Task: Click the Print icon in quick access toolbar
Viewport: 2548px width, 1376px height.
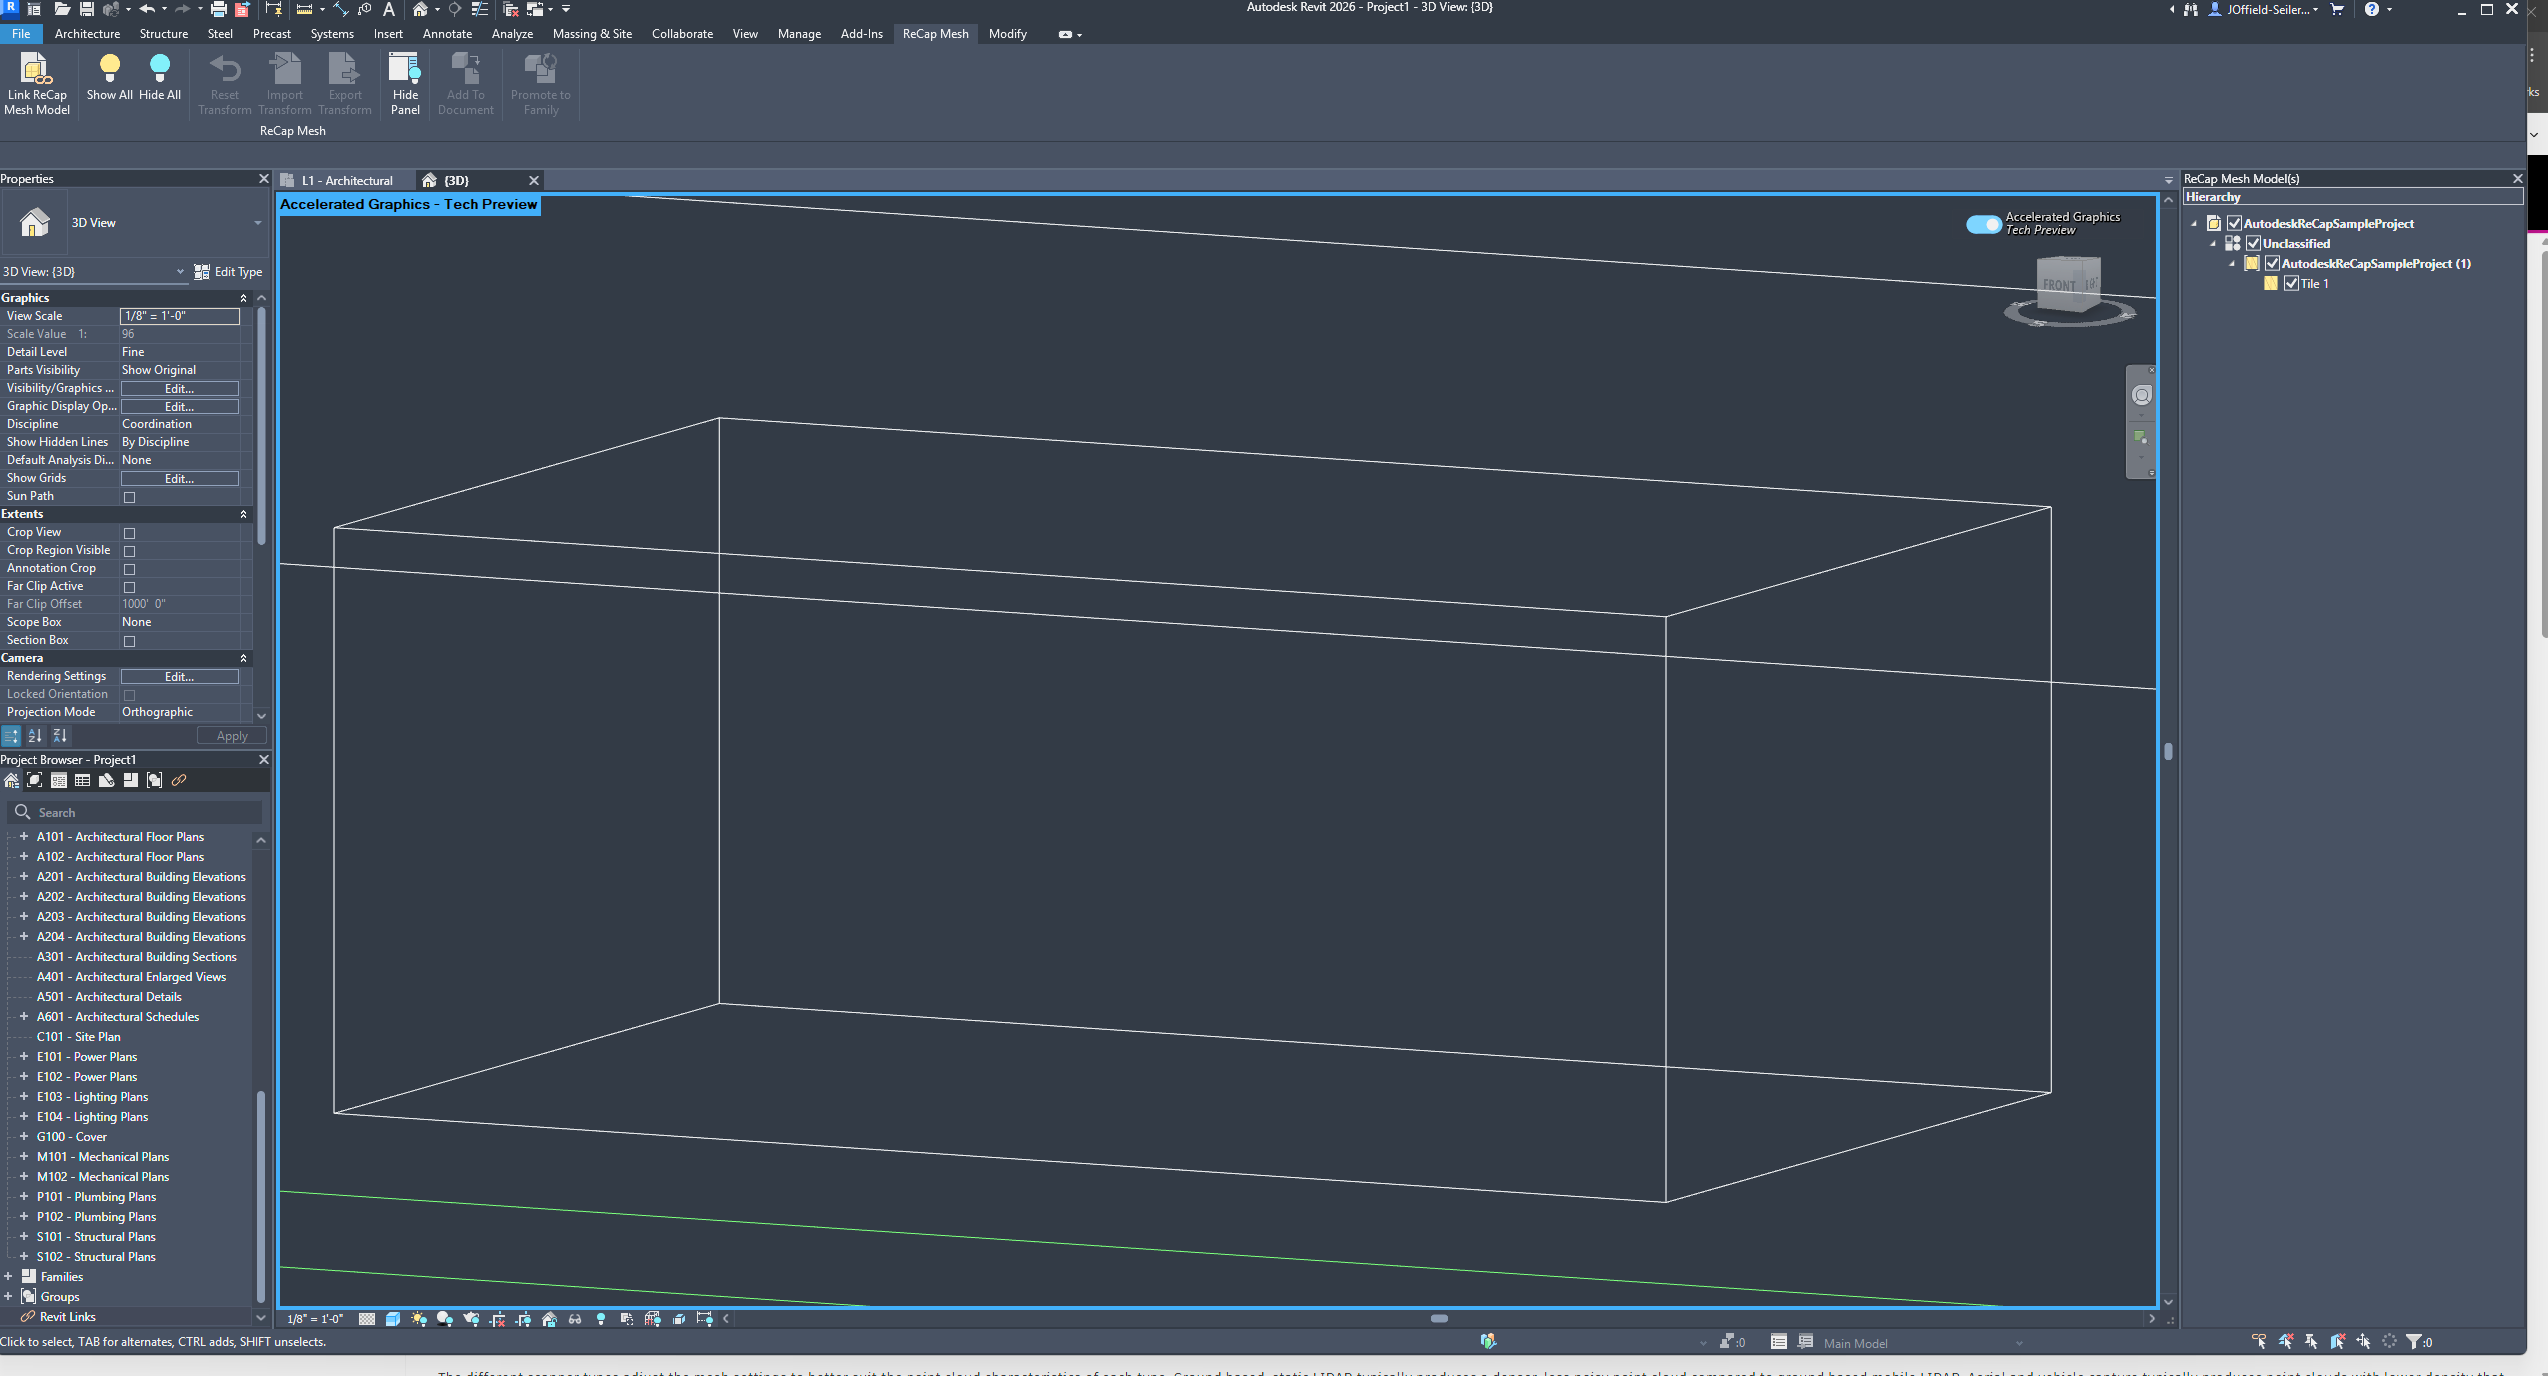Action: click(219, 9)
